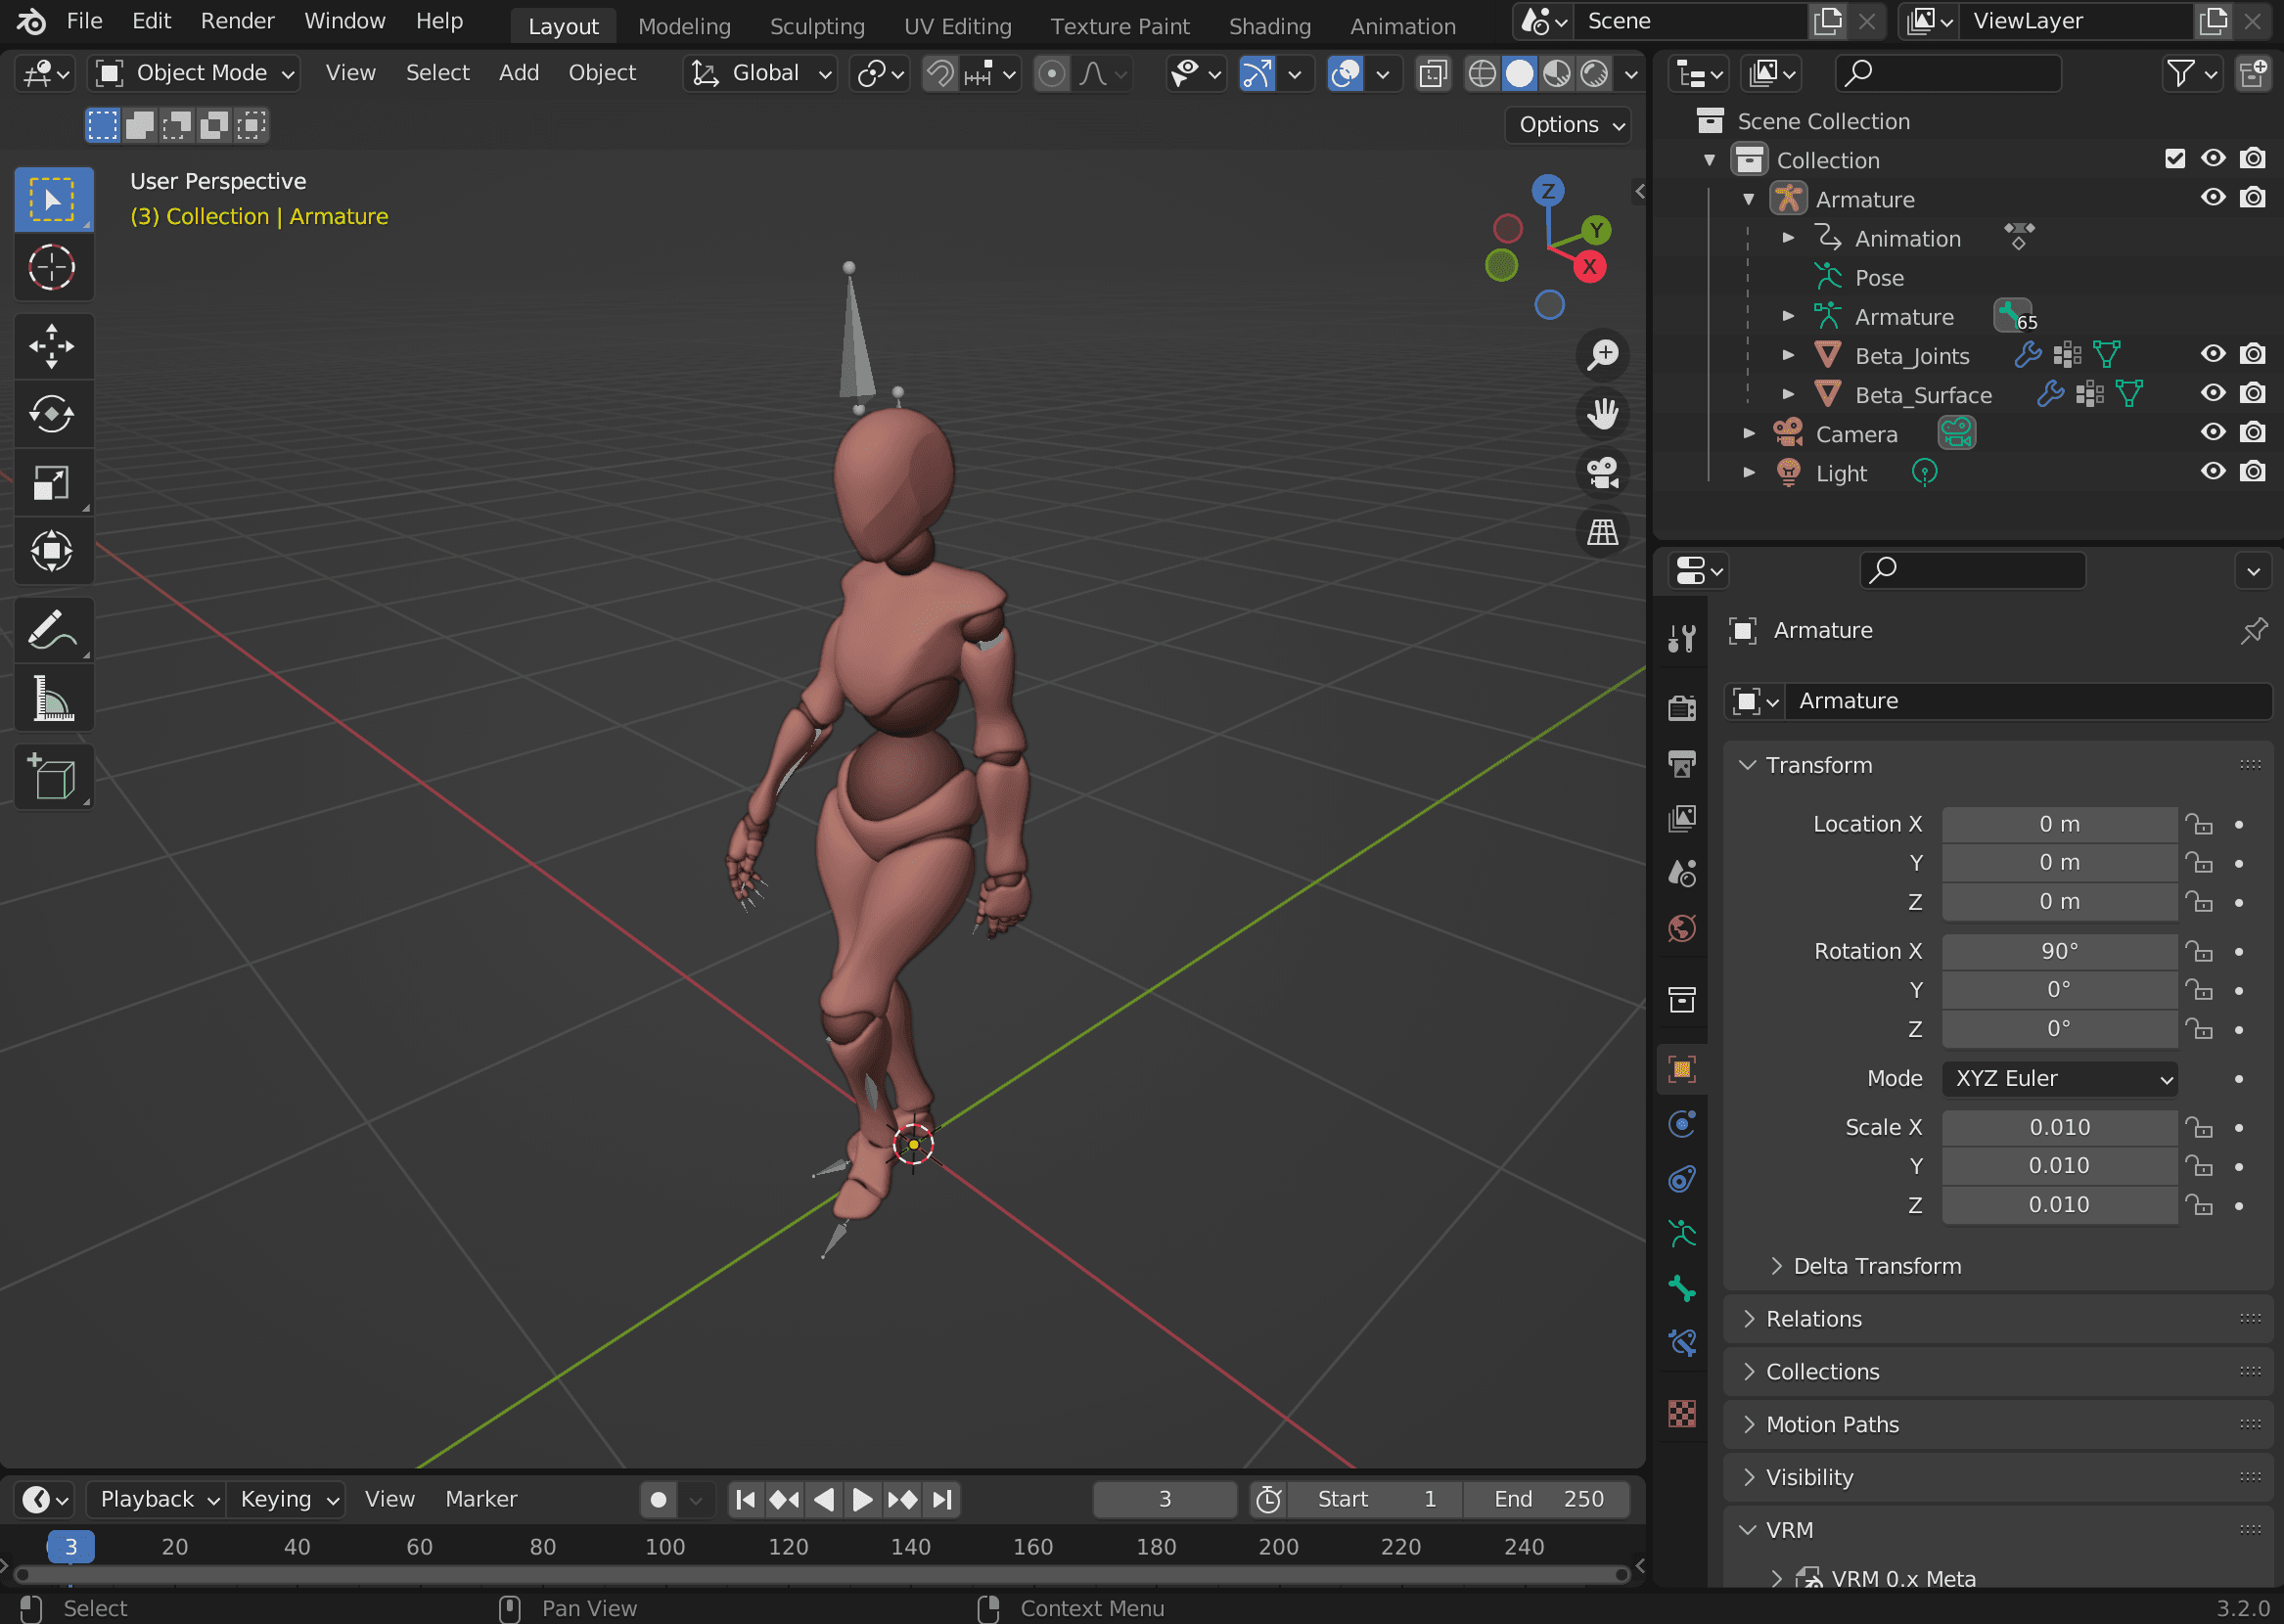Click frame 100 on timeline ruler

(x=665, y=1546)
